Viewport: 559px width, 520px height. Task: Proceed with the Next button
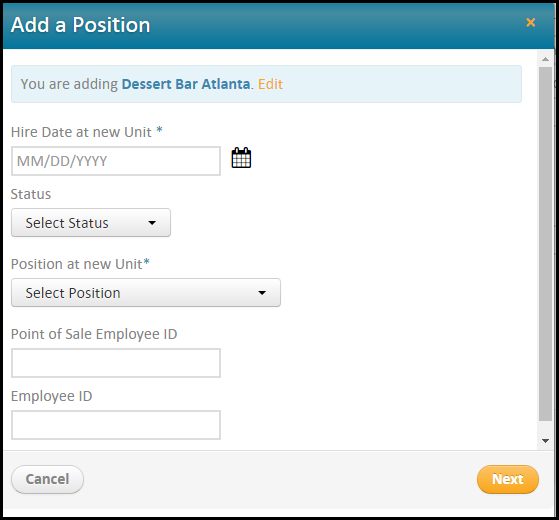point(508,479)
